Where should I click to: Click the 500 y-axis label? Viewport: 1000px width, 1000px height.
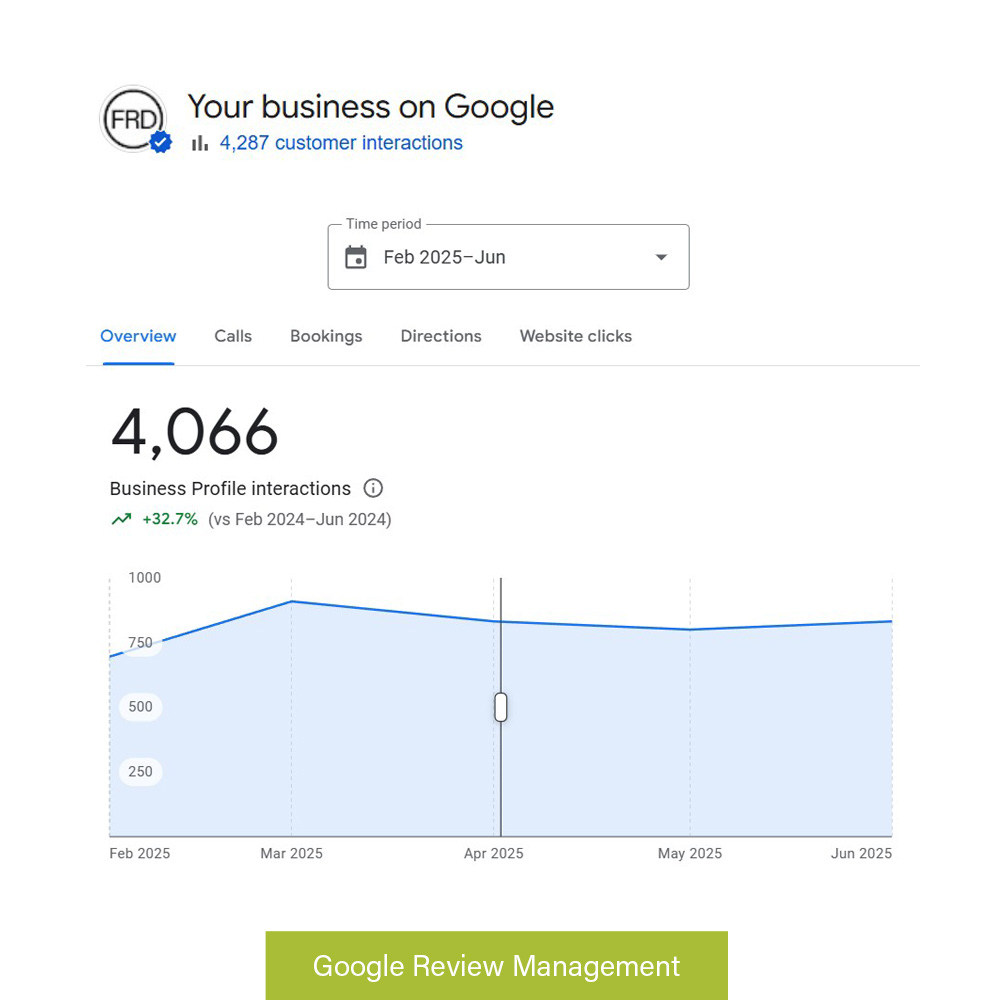(141, 707)
